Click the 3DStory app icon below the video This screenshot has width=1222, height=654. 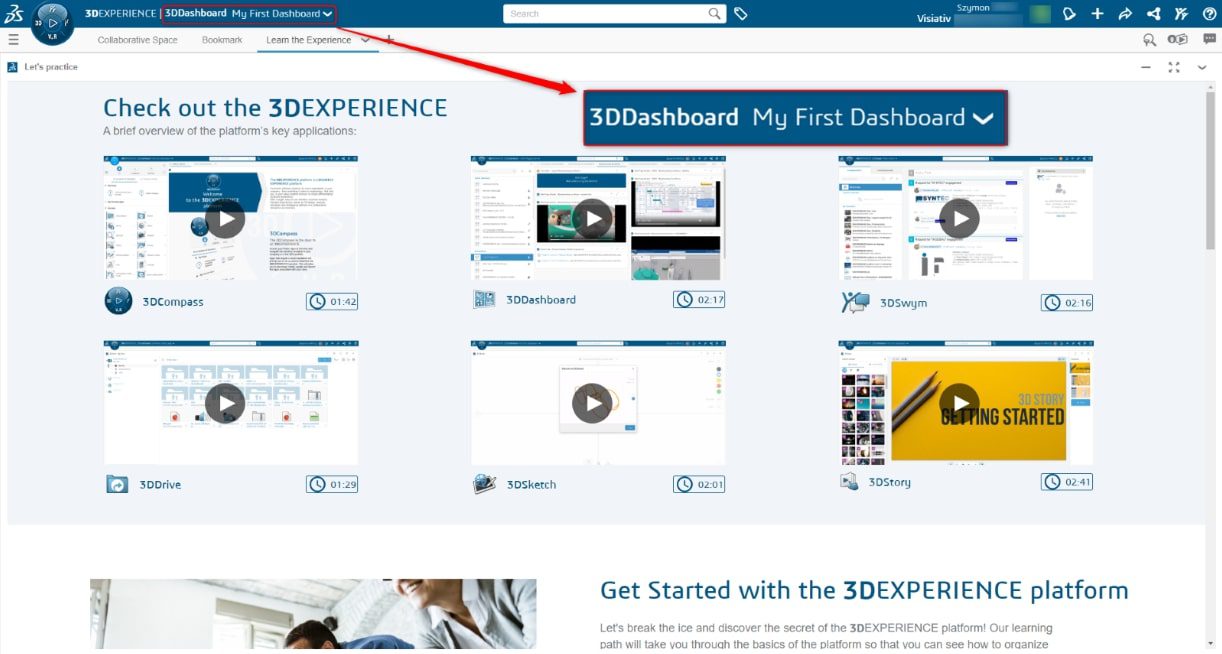pyautogui.click(x=850, y=482)
